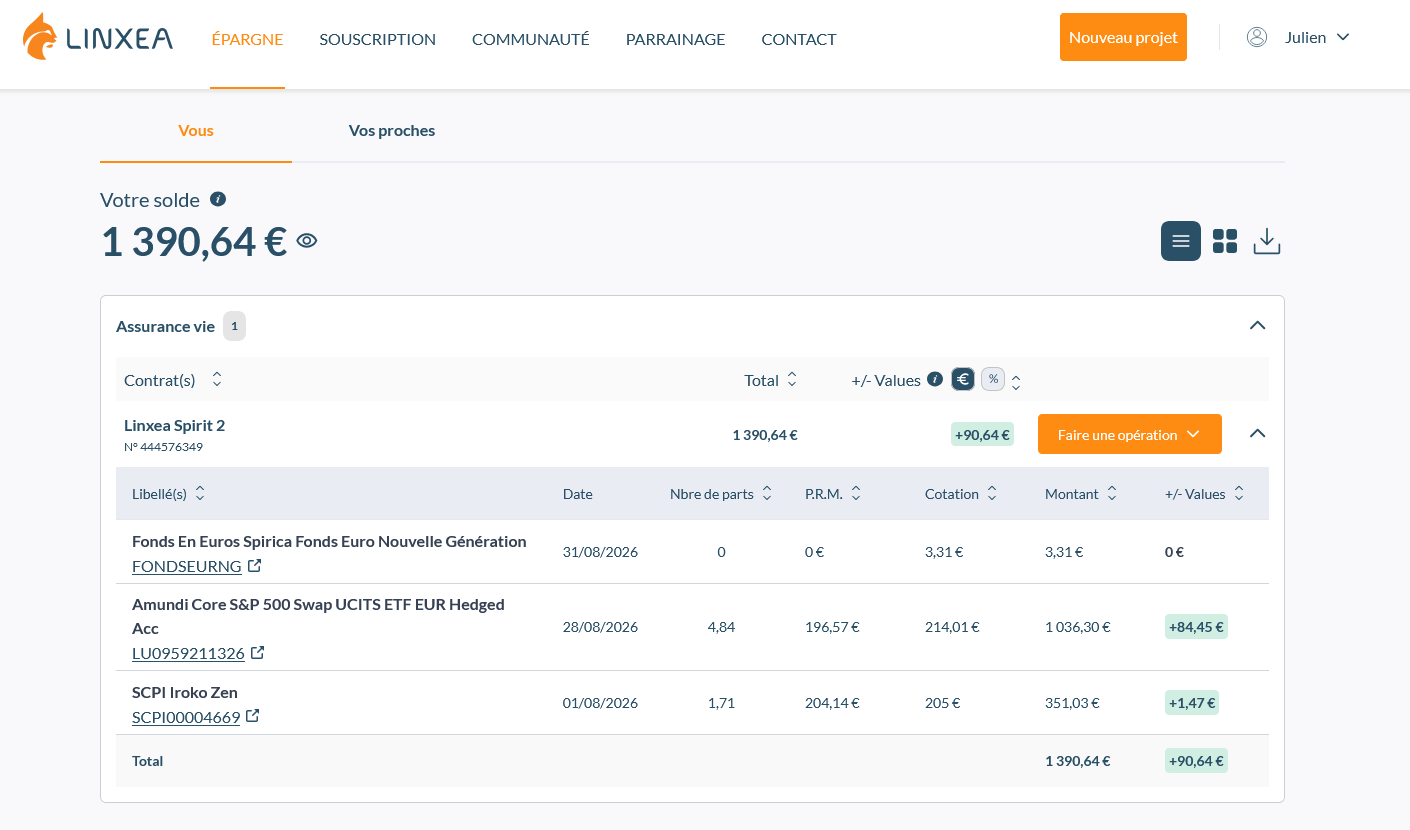Open the Faire une opération dropdown
Screen dimensions: 1410x830
coord(1130,434)
